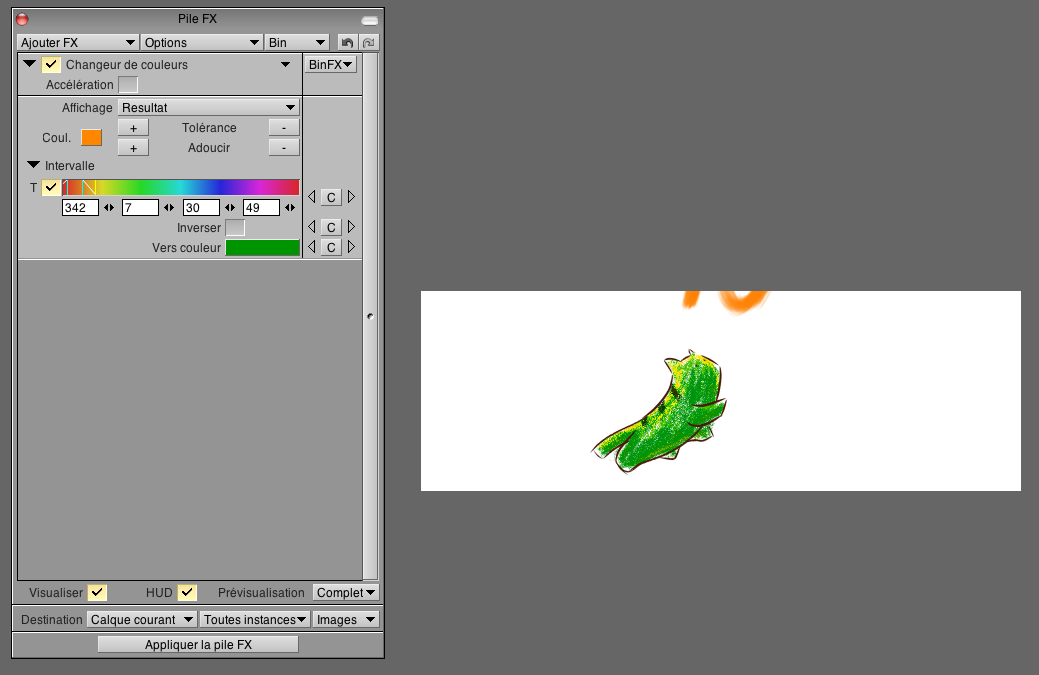Toggle the HUD checkbox
The width and height of the screenshot is (1039, 675).
point(188,592)
